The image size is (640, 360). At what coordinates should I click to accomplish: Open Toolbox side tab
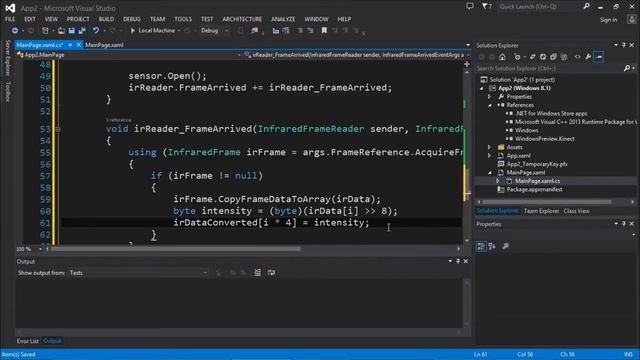[7, 91]
